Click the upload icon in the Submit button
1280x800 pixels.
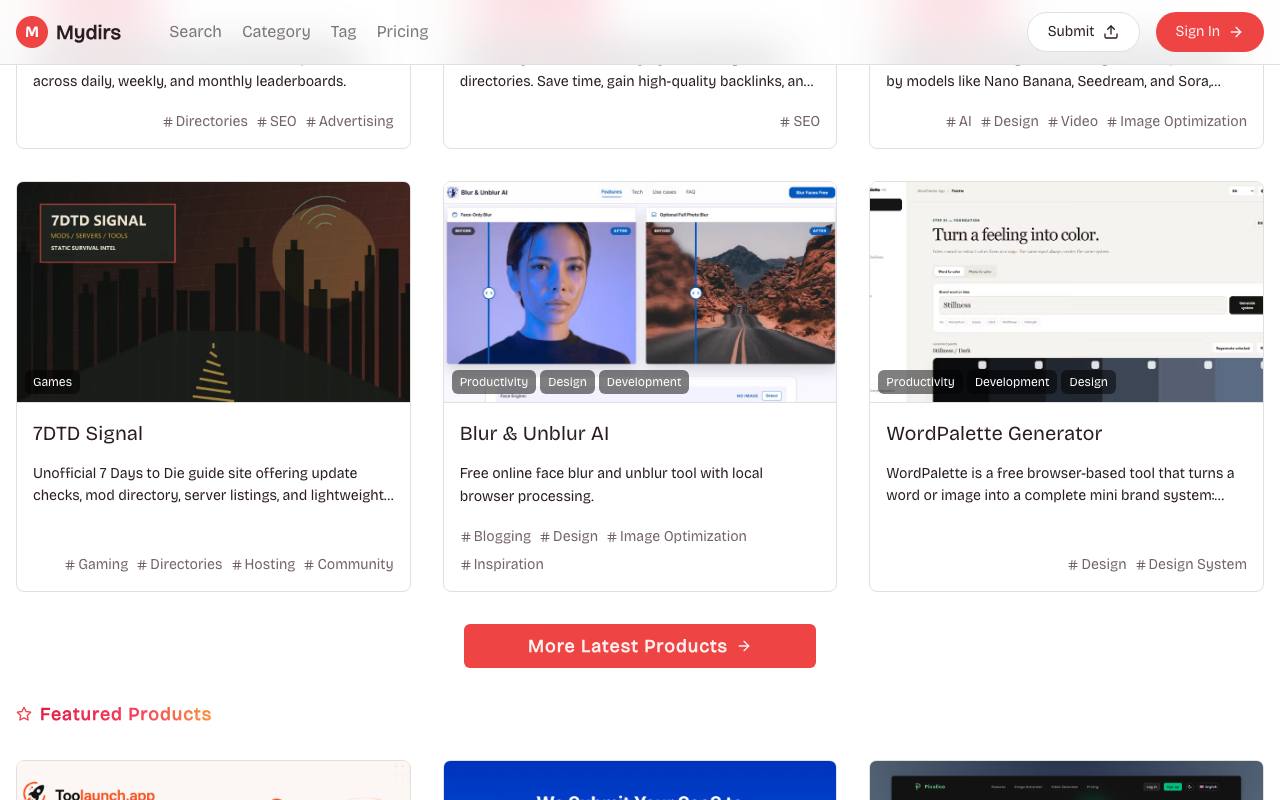pyautogui.click(x=1110, y=32)
